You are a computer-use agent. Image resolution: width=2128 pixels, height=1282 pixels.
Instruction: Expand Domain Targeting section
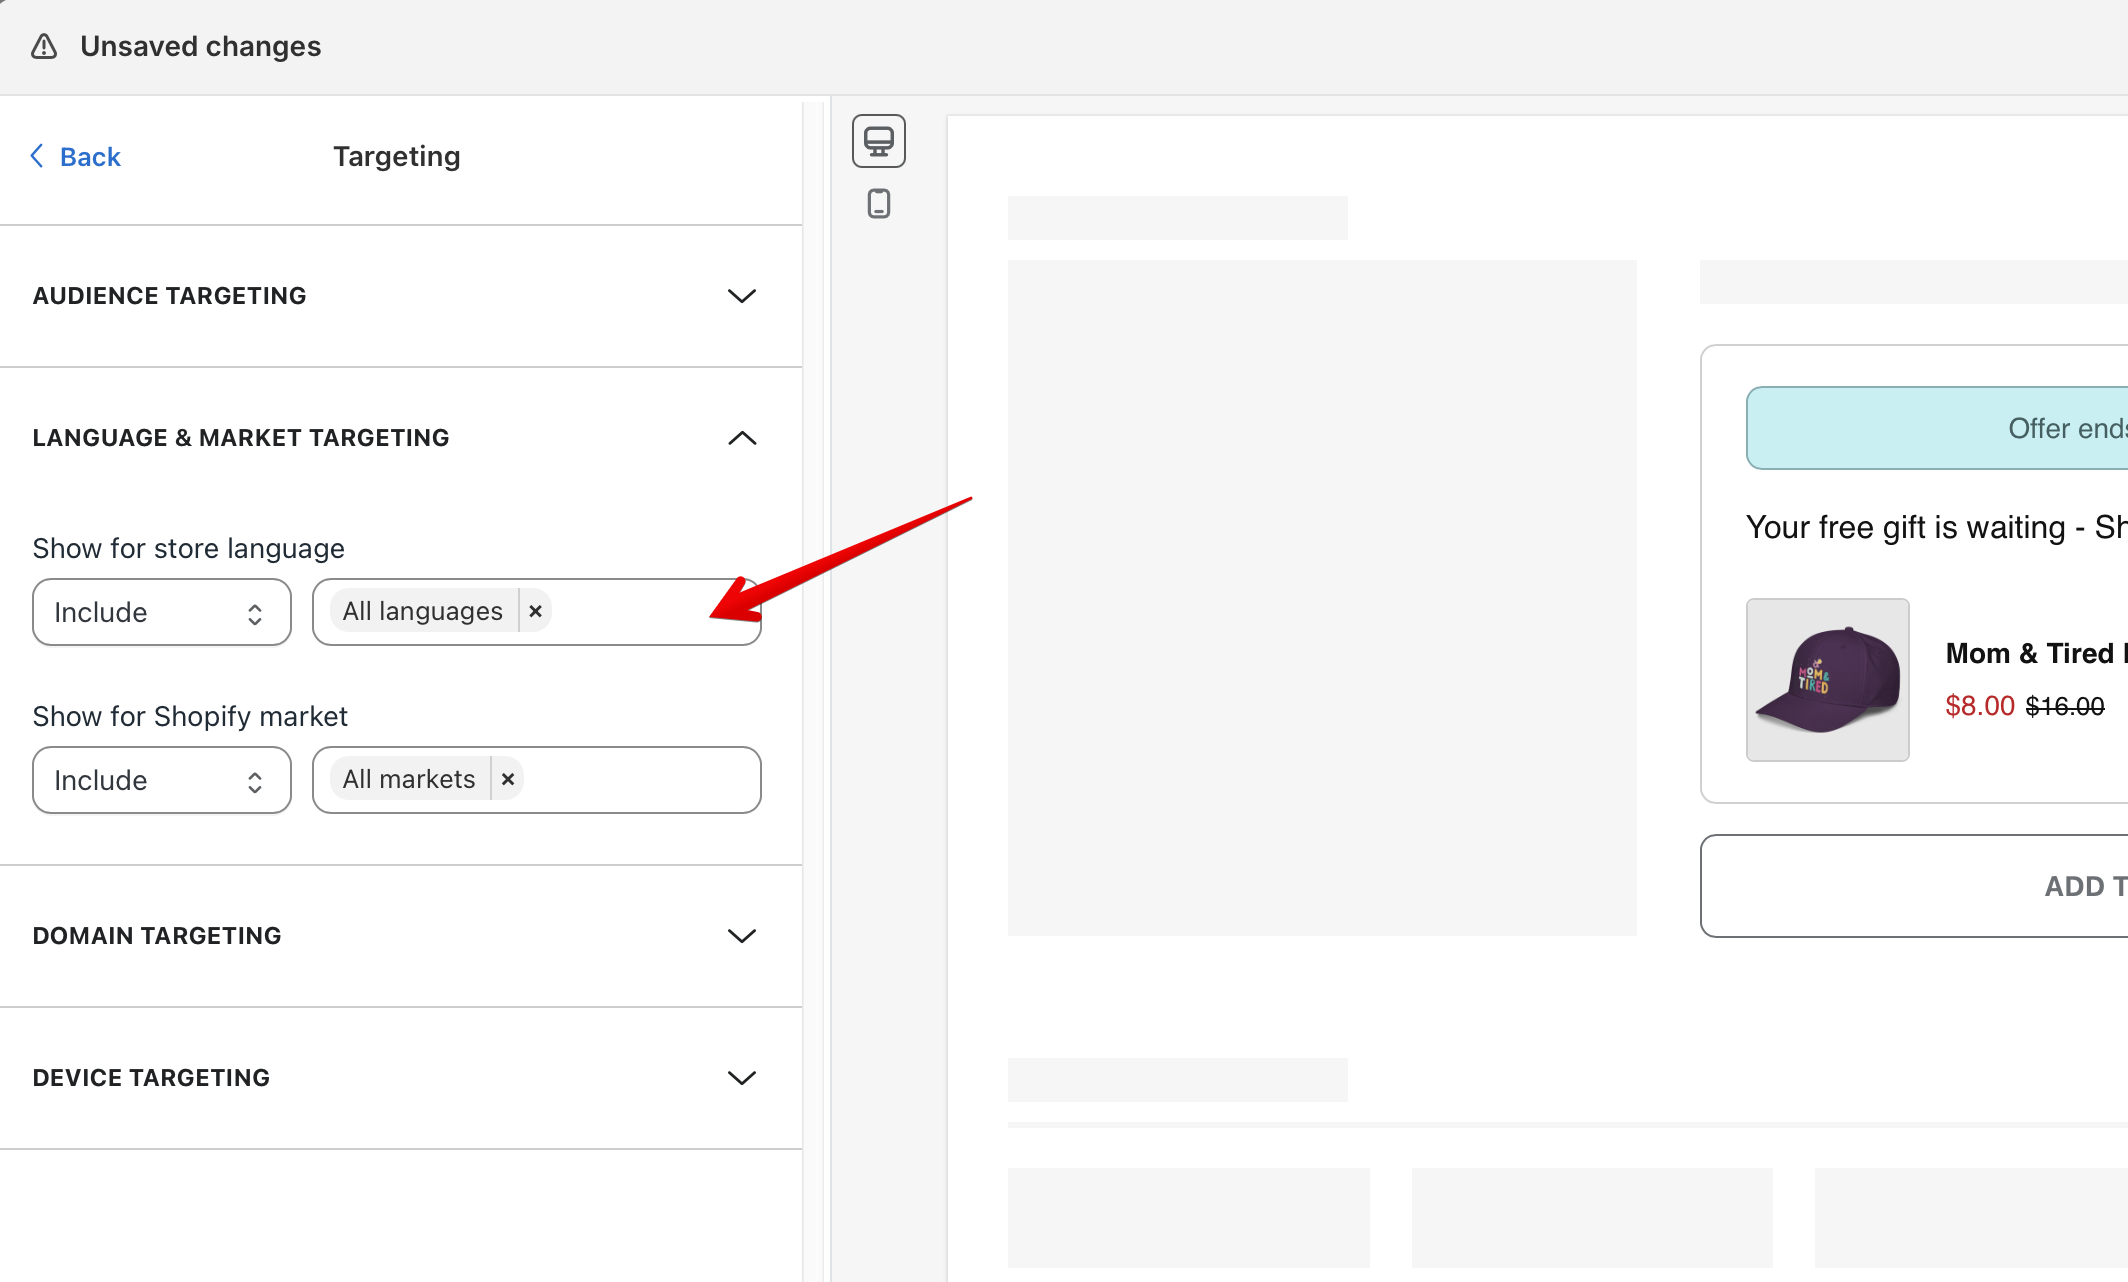click(741, 936)
